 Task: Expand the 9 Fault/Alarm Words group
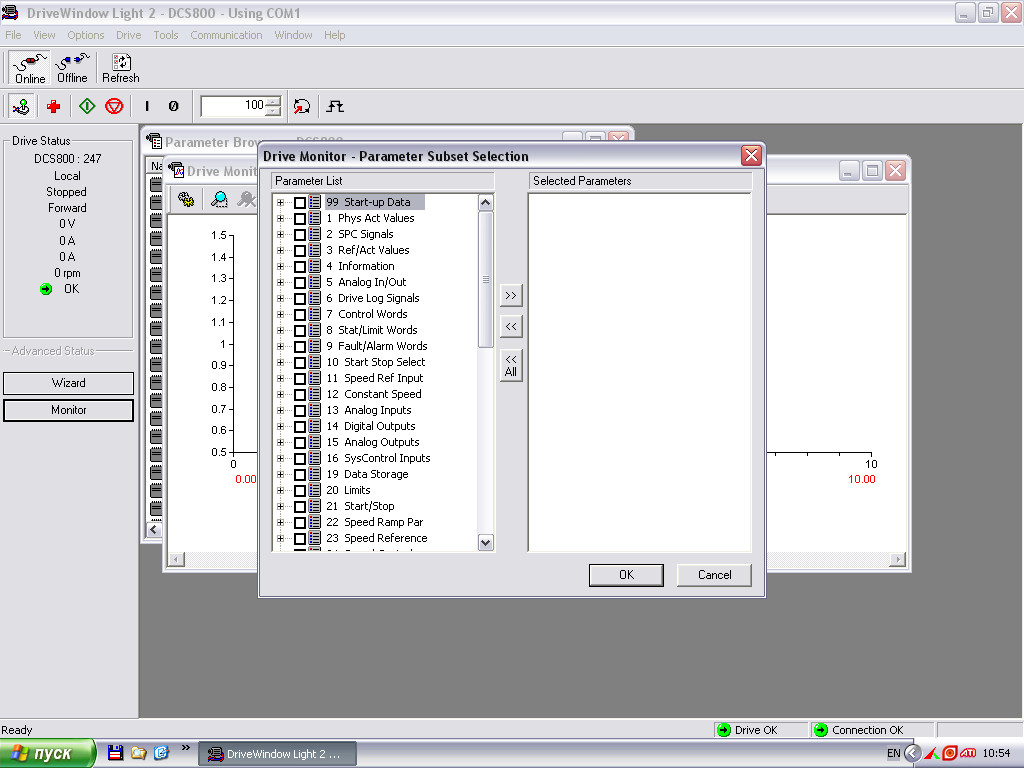click(x=281, y=346)
